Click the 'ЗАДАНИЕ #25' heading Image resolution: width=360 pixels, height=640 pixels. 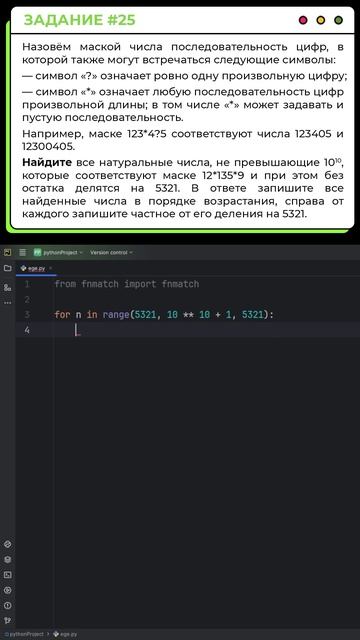click(x=80, y=20)
